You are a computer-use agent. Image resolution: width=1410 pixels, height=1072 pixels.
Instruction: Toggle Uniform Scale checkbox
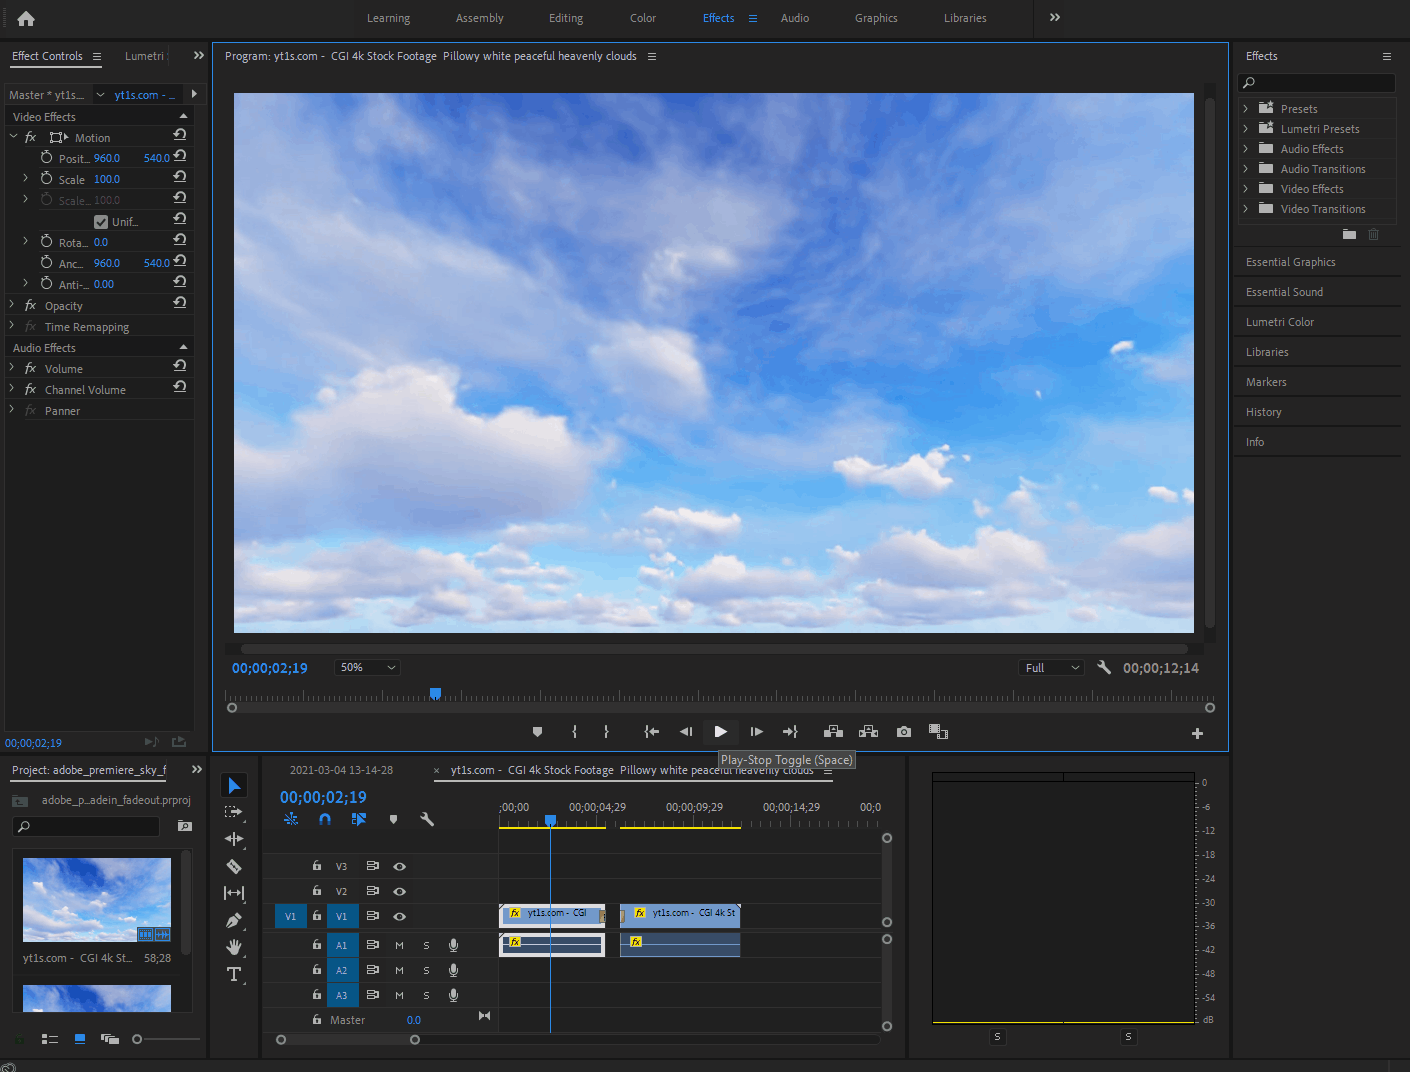pyautogui.click(x=101, y=222)
